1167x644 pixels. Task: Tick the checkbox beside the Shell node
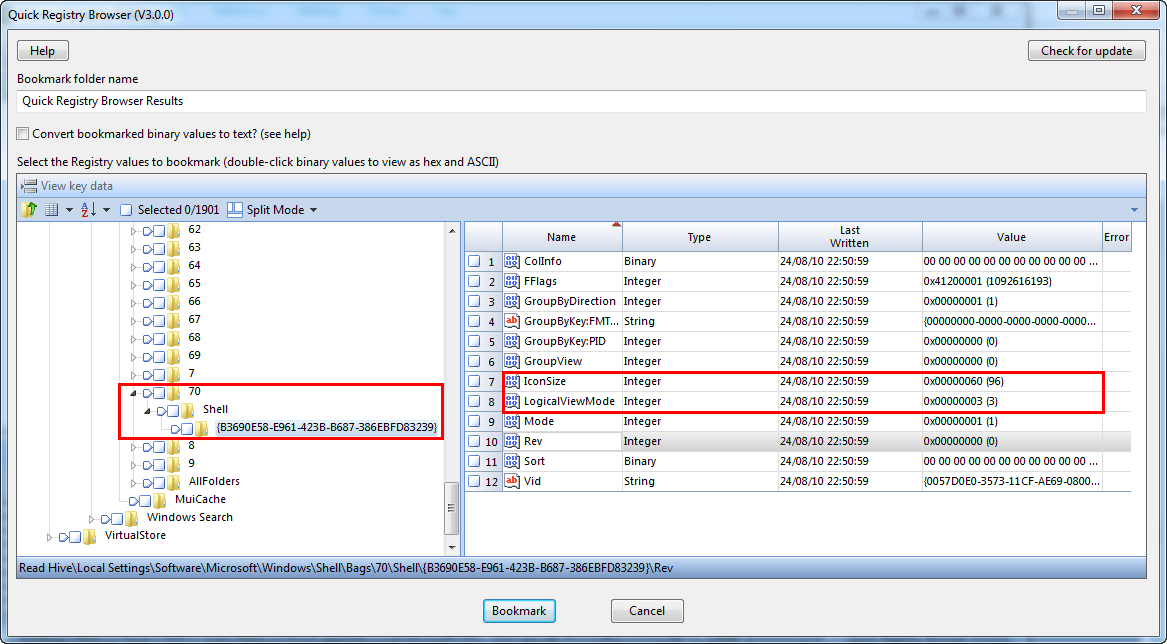173,409
